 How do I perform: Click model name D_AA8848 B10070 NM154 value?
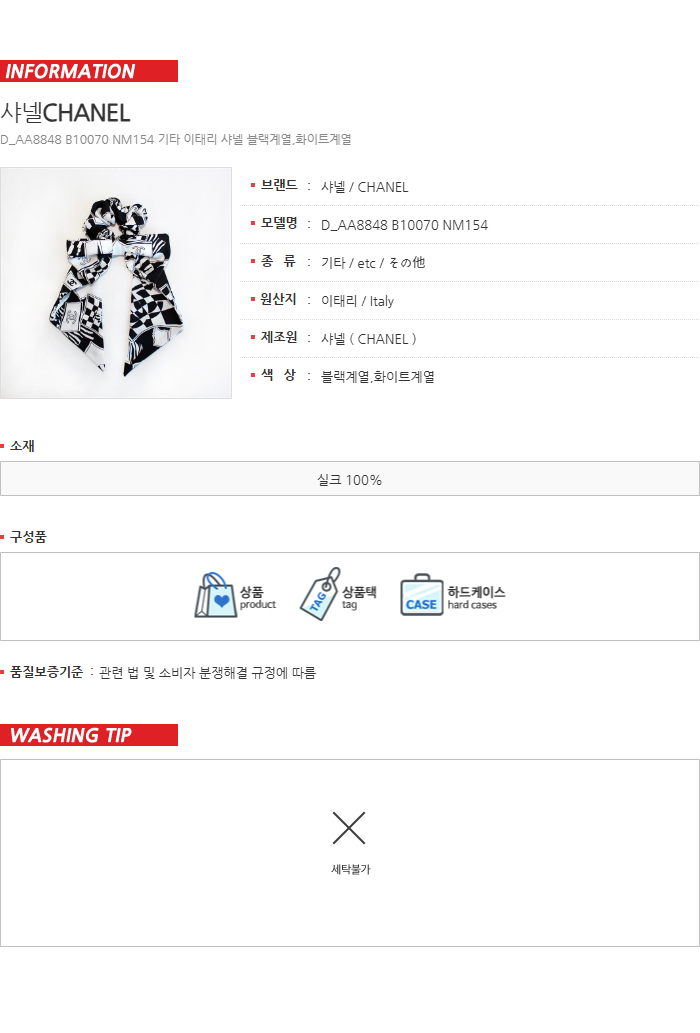click(404, 225)
